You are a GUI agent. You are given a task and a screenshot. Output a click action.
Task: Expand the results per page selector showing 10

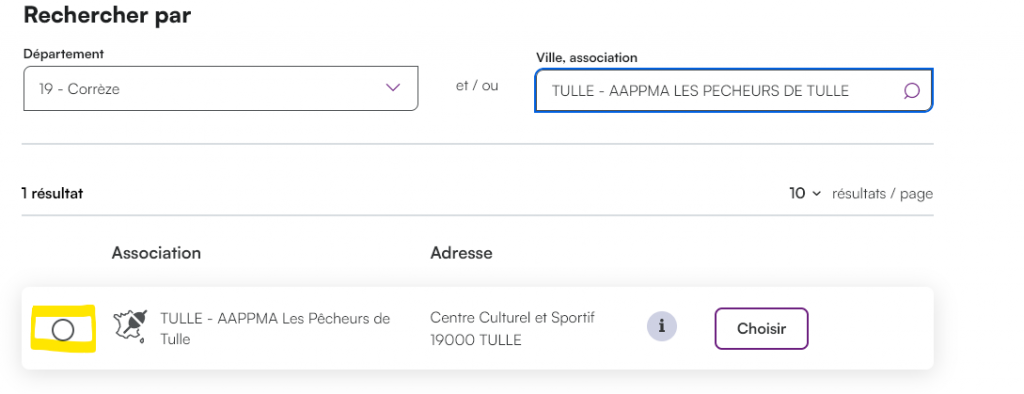tap(805, 193)
